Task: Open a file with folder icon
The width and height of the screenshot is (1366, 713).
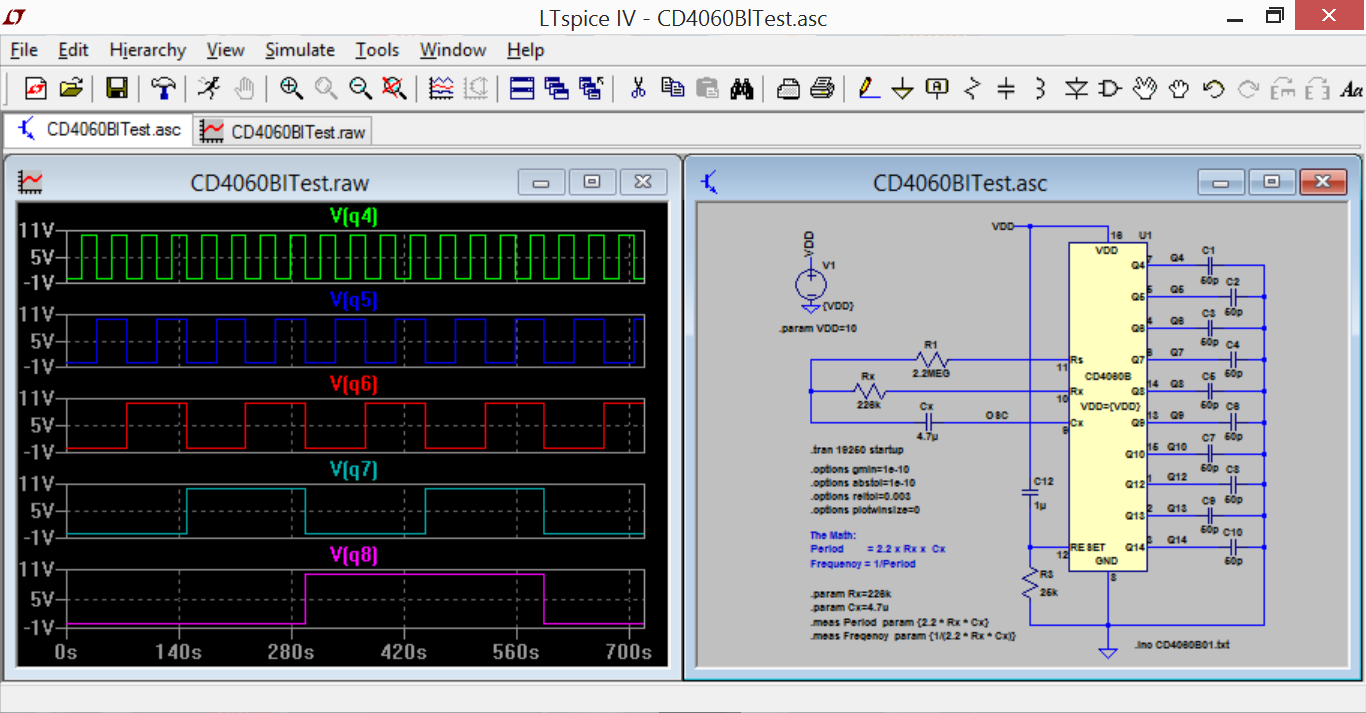Action: [70, 89]
